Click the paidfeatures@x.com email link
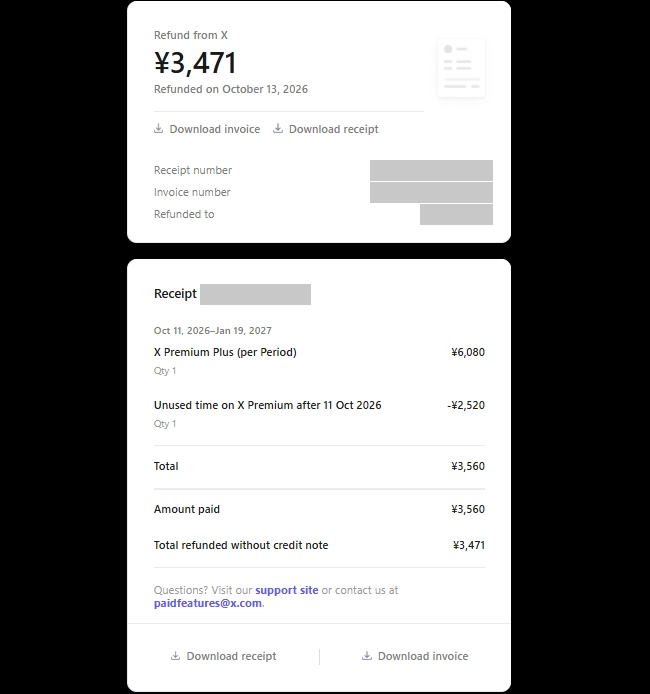650x694 pixels. tap(208, 603)
